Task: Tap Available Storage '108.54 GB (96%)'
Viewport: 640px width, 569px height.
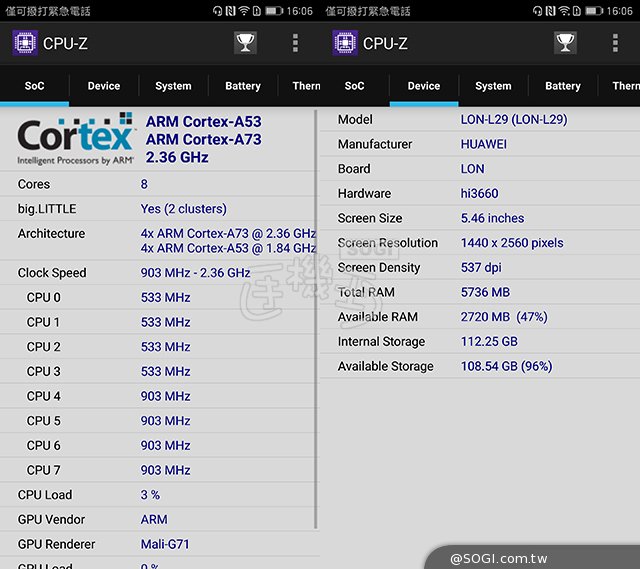Action: (506, 366)
